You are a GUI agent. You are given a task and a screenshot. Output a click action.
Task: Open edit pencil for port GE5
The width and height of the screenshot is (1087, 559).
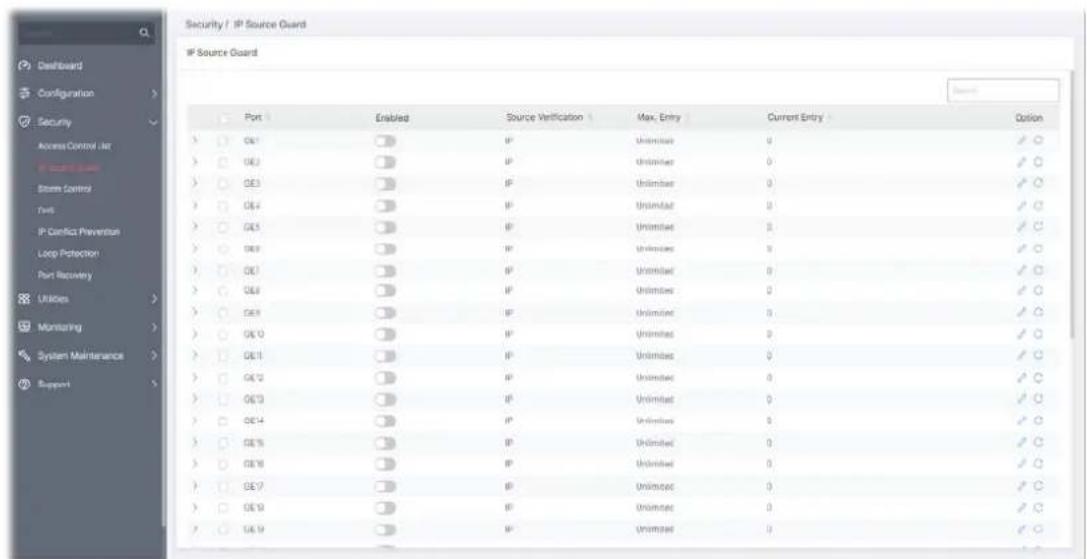click(1022, 227)
